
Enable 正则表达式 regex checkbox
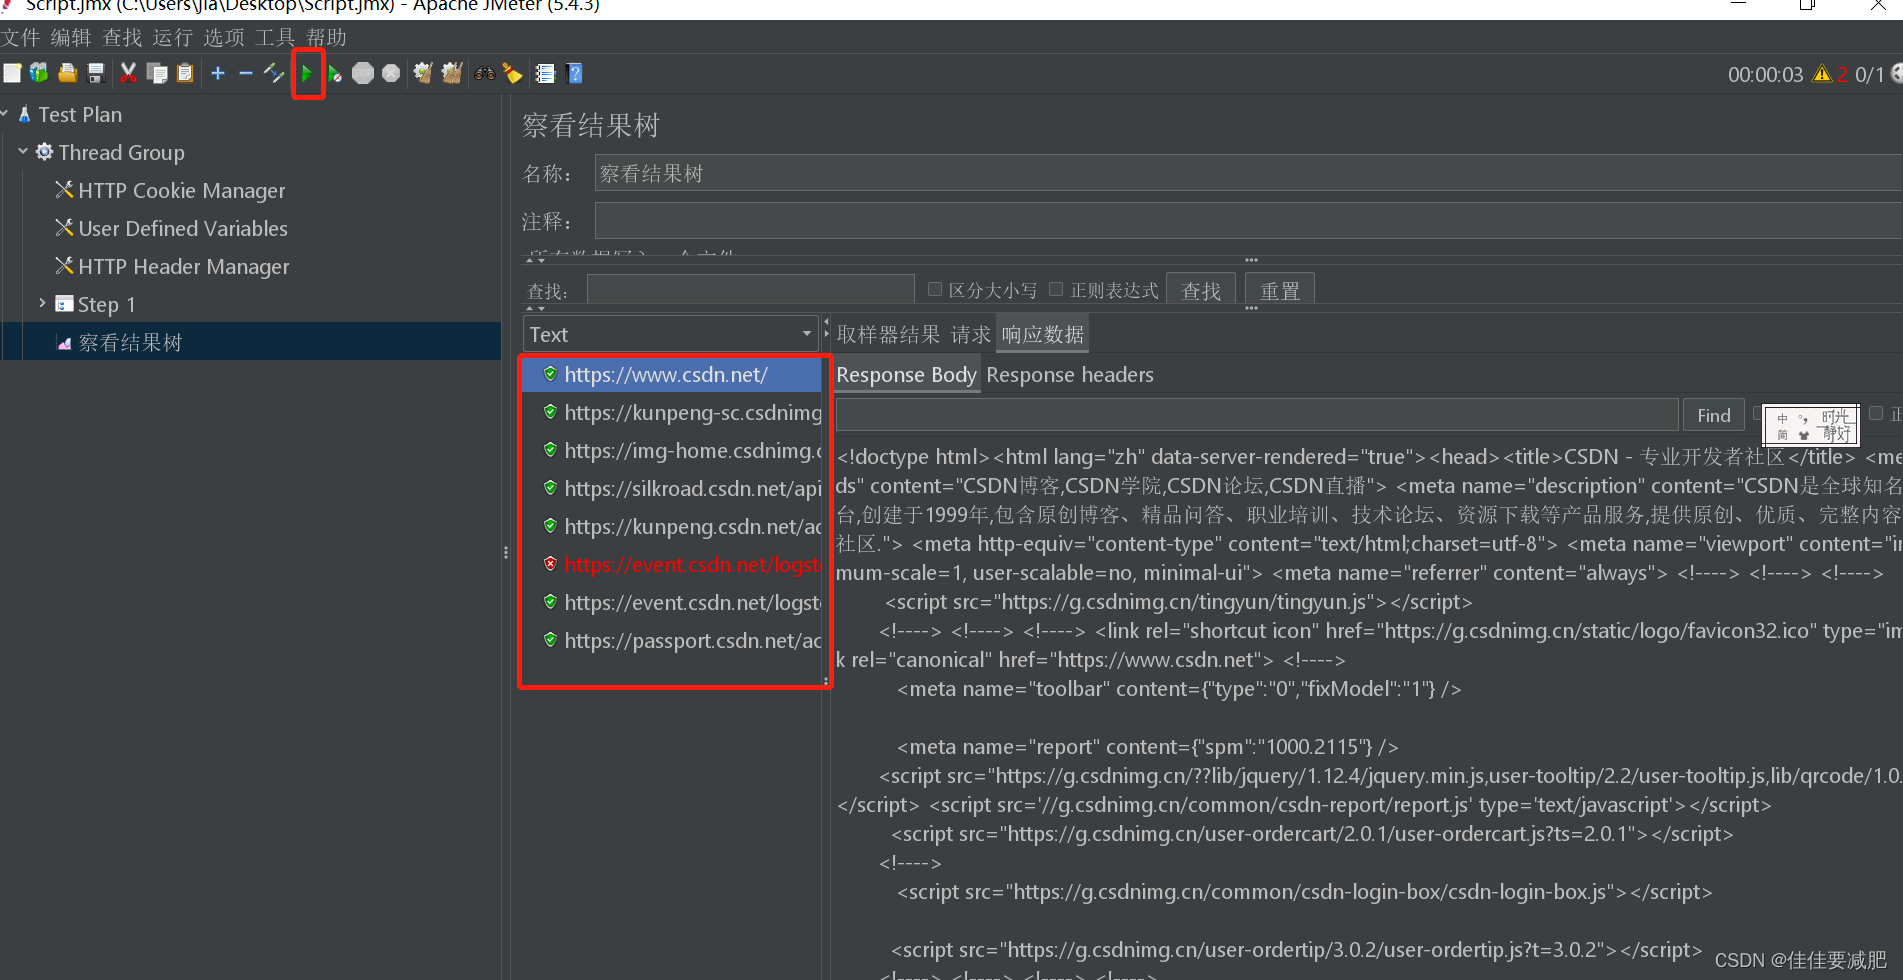click(1056, 289)
